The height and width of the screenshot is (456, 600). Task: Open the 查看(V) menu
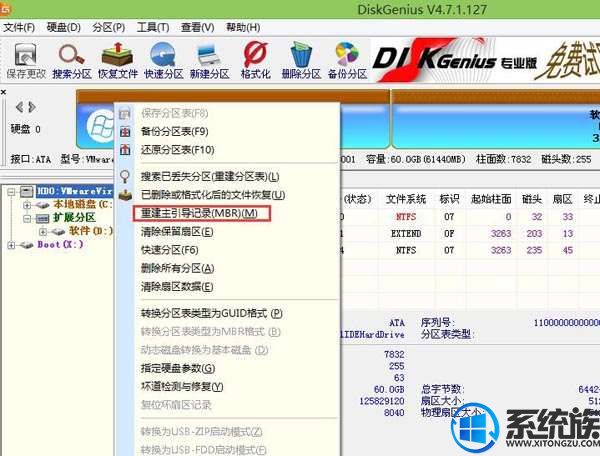pyautogui.click(x=197, y=28)
